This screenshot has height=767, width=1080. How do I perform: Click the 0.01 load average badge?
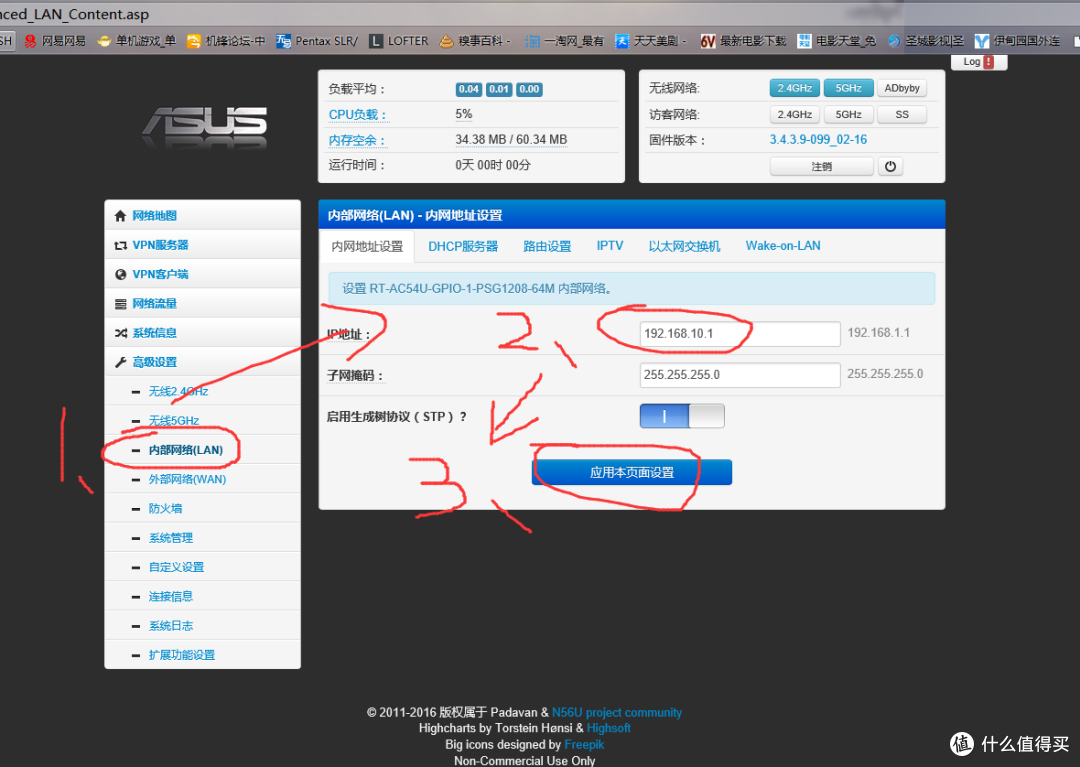[x=499, y=90]
